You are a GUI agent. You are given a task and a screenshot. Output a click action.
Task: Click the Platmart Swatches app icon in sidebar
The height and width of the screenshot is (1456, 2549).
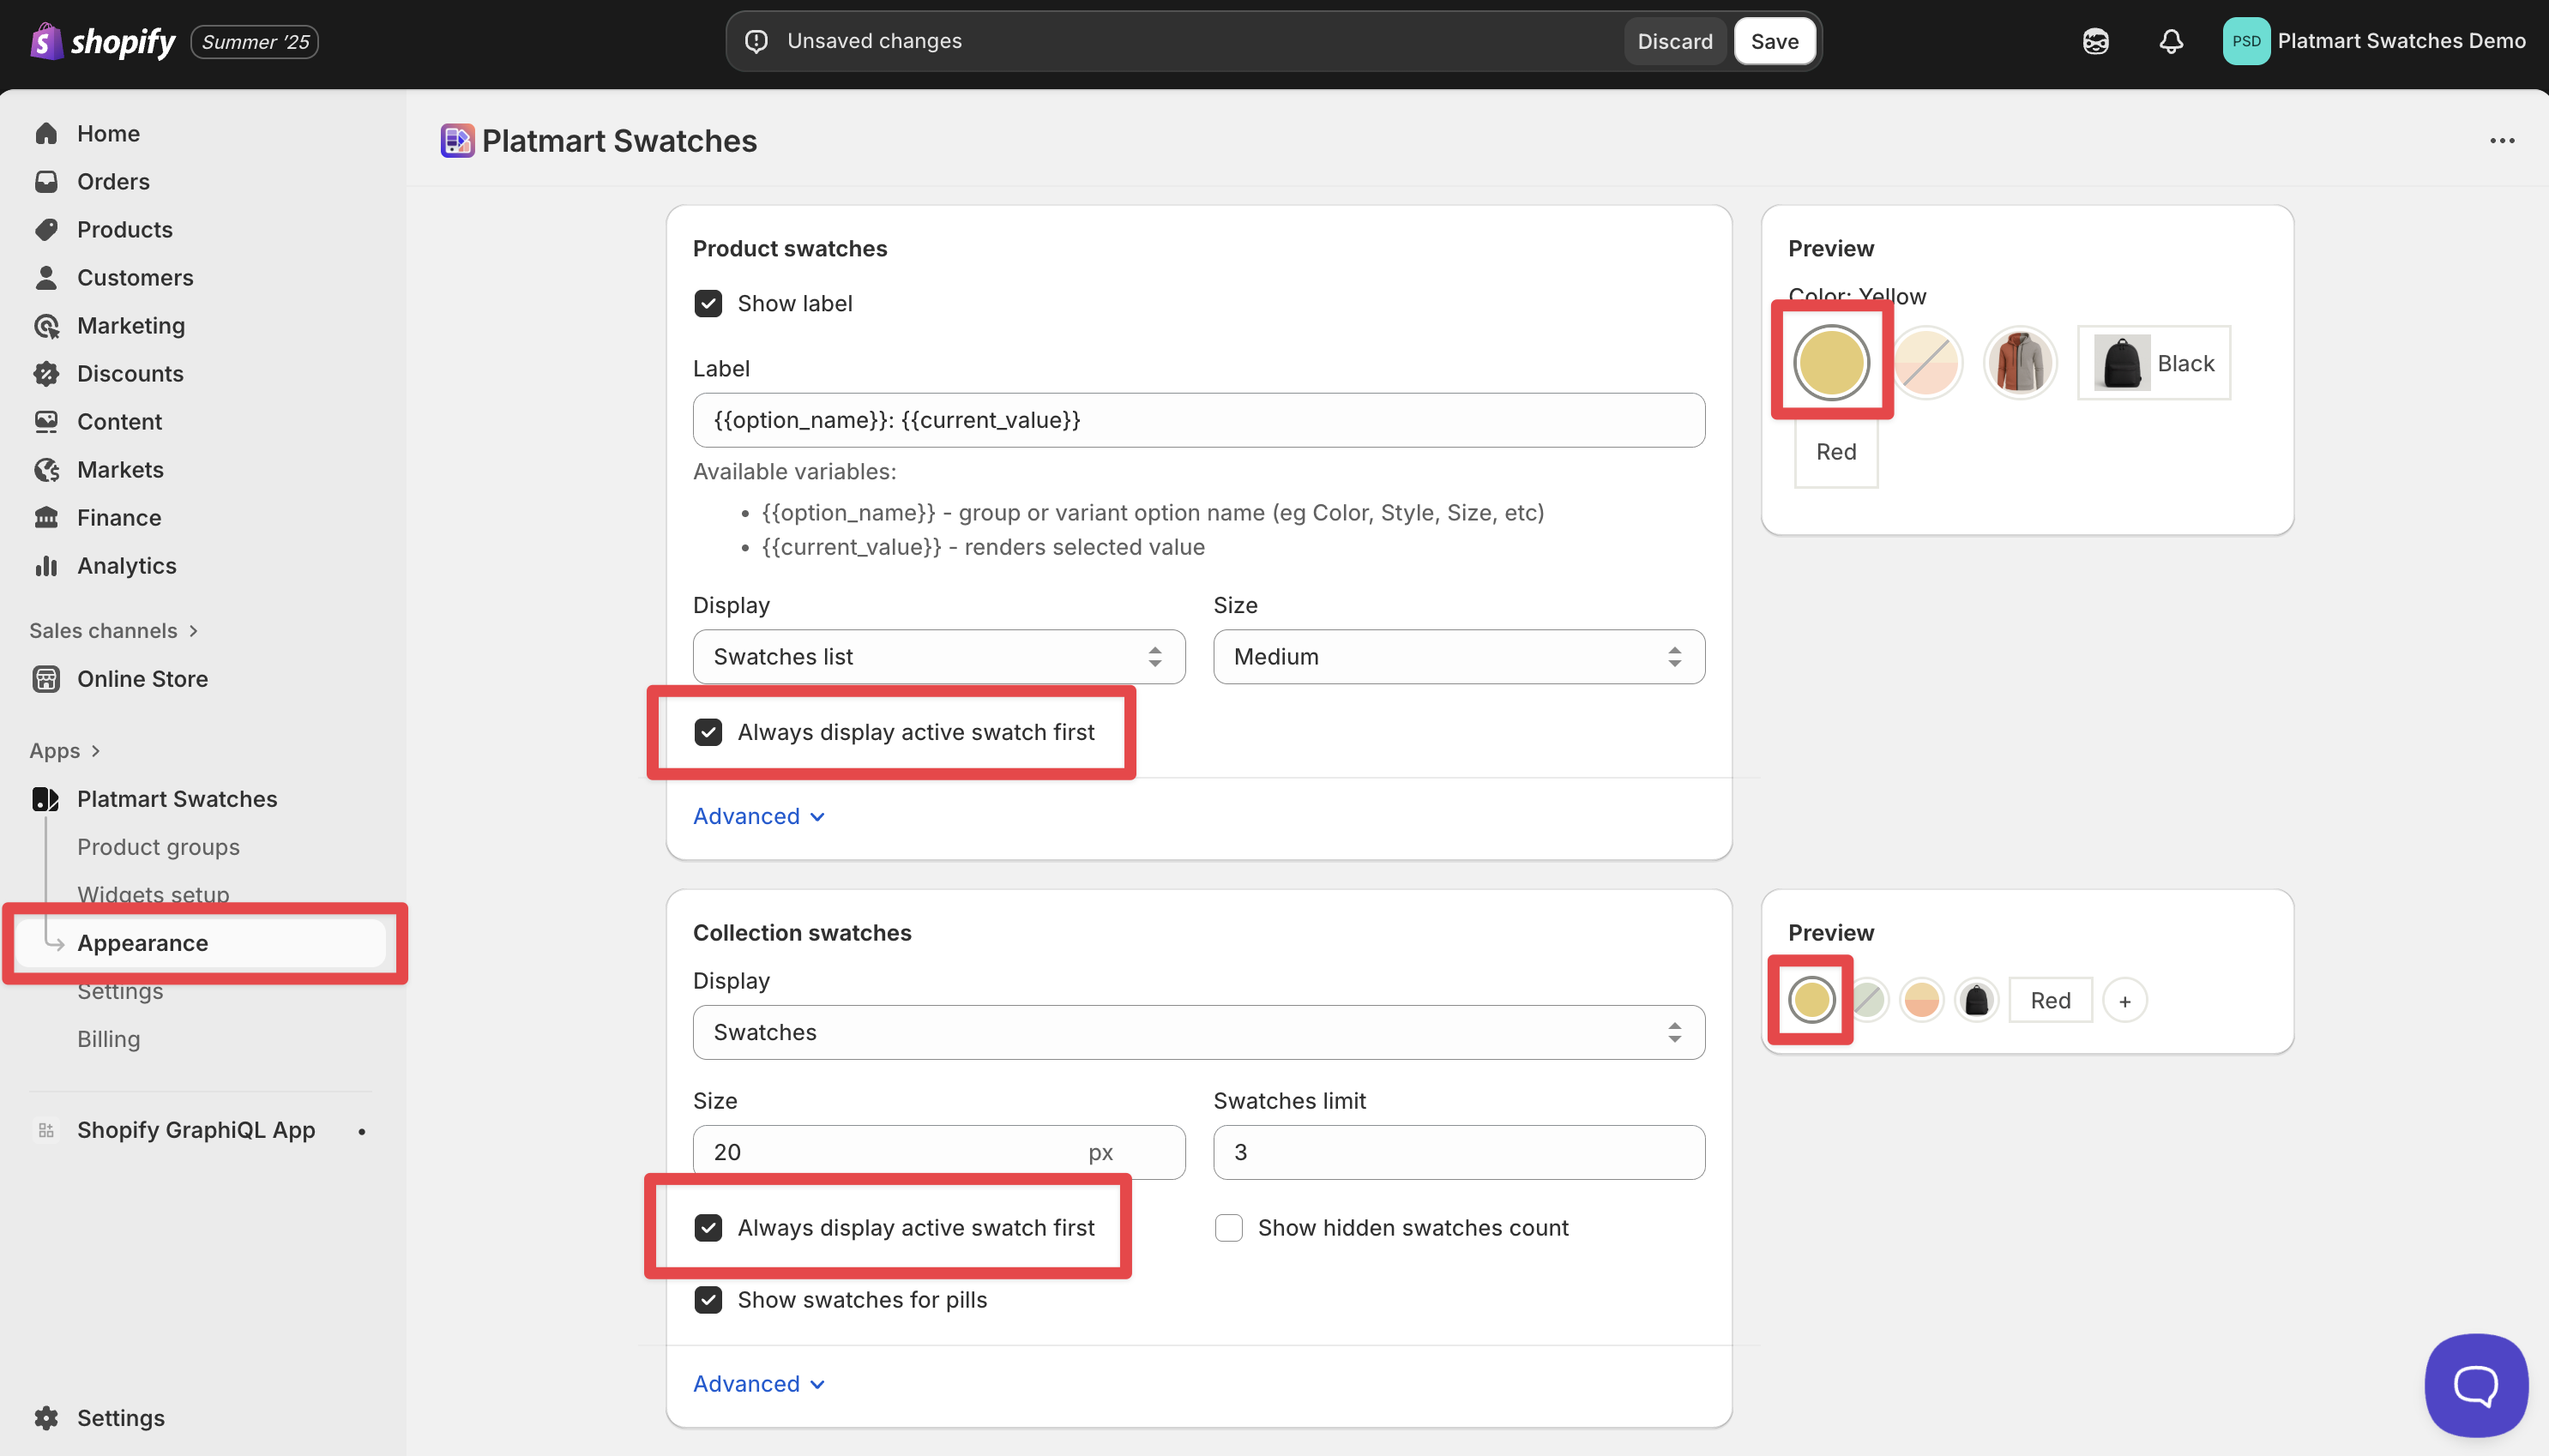(x=46, y=798)
